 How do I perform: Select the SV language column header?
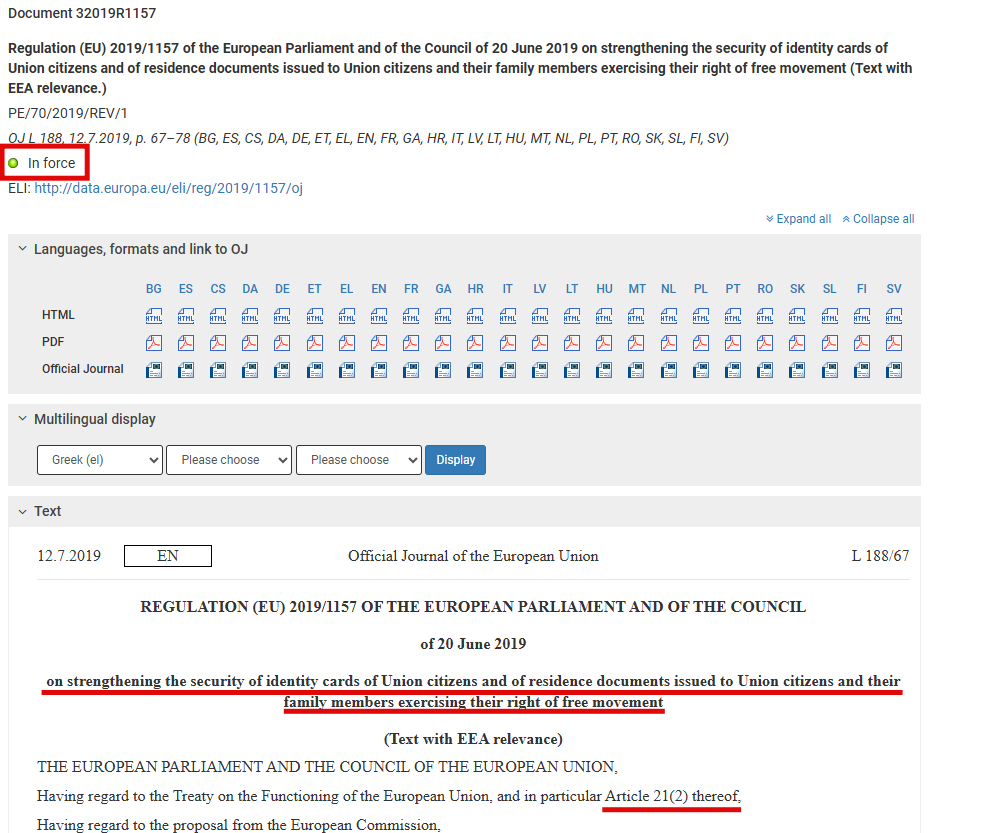(894, 289)
